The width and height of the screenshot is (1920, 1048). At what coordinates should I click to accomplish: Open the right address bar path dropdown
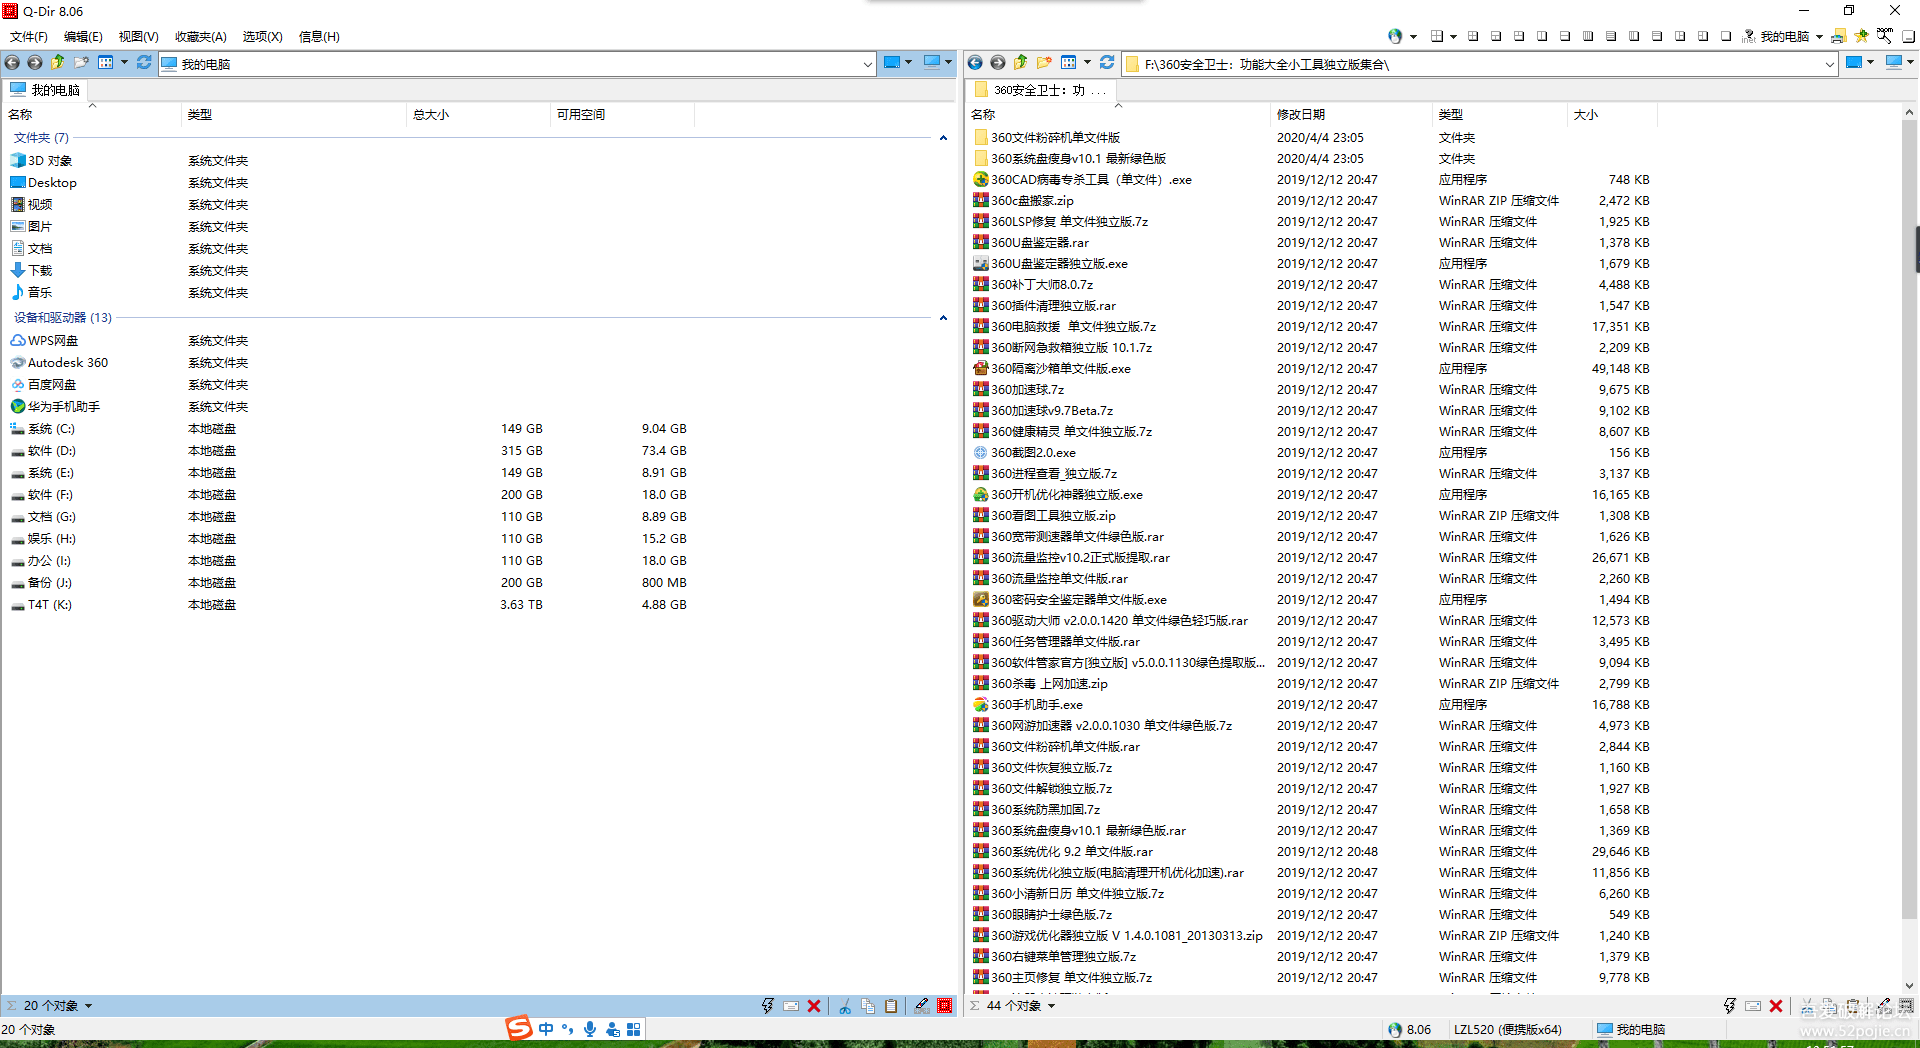1829,64
